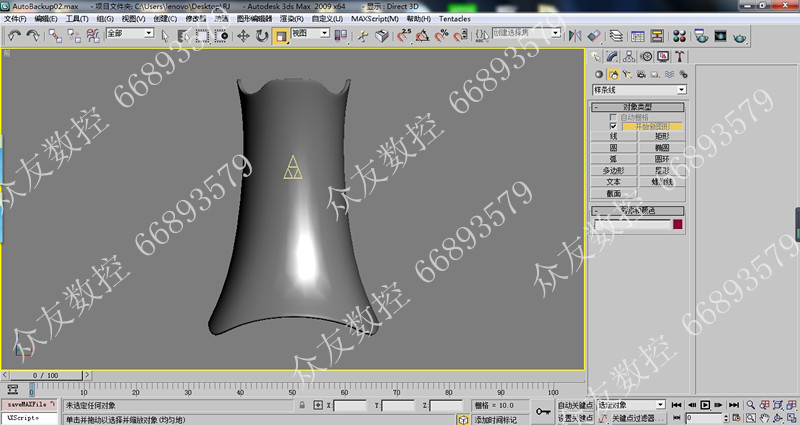This screenshot has height=425, width=800.
Task: Select the Geometry sphere category icon
Action: (x=599, y=74)
